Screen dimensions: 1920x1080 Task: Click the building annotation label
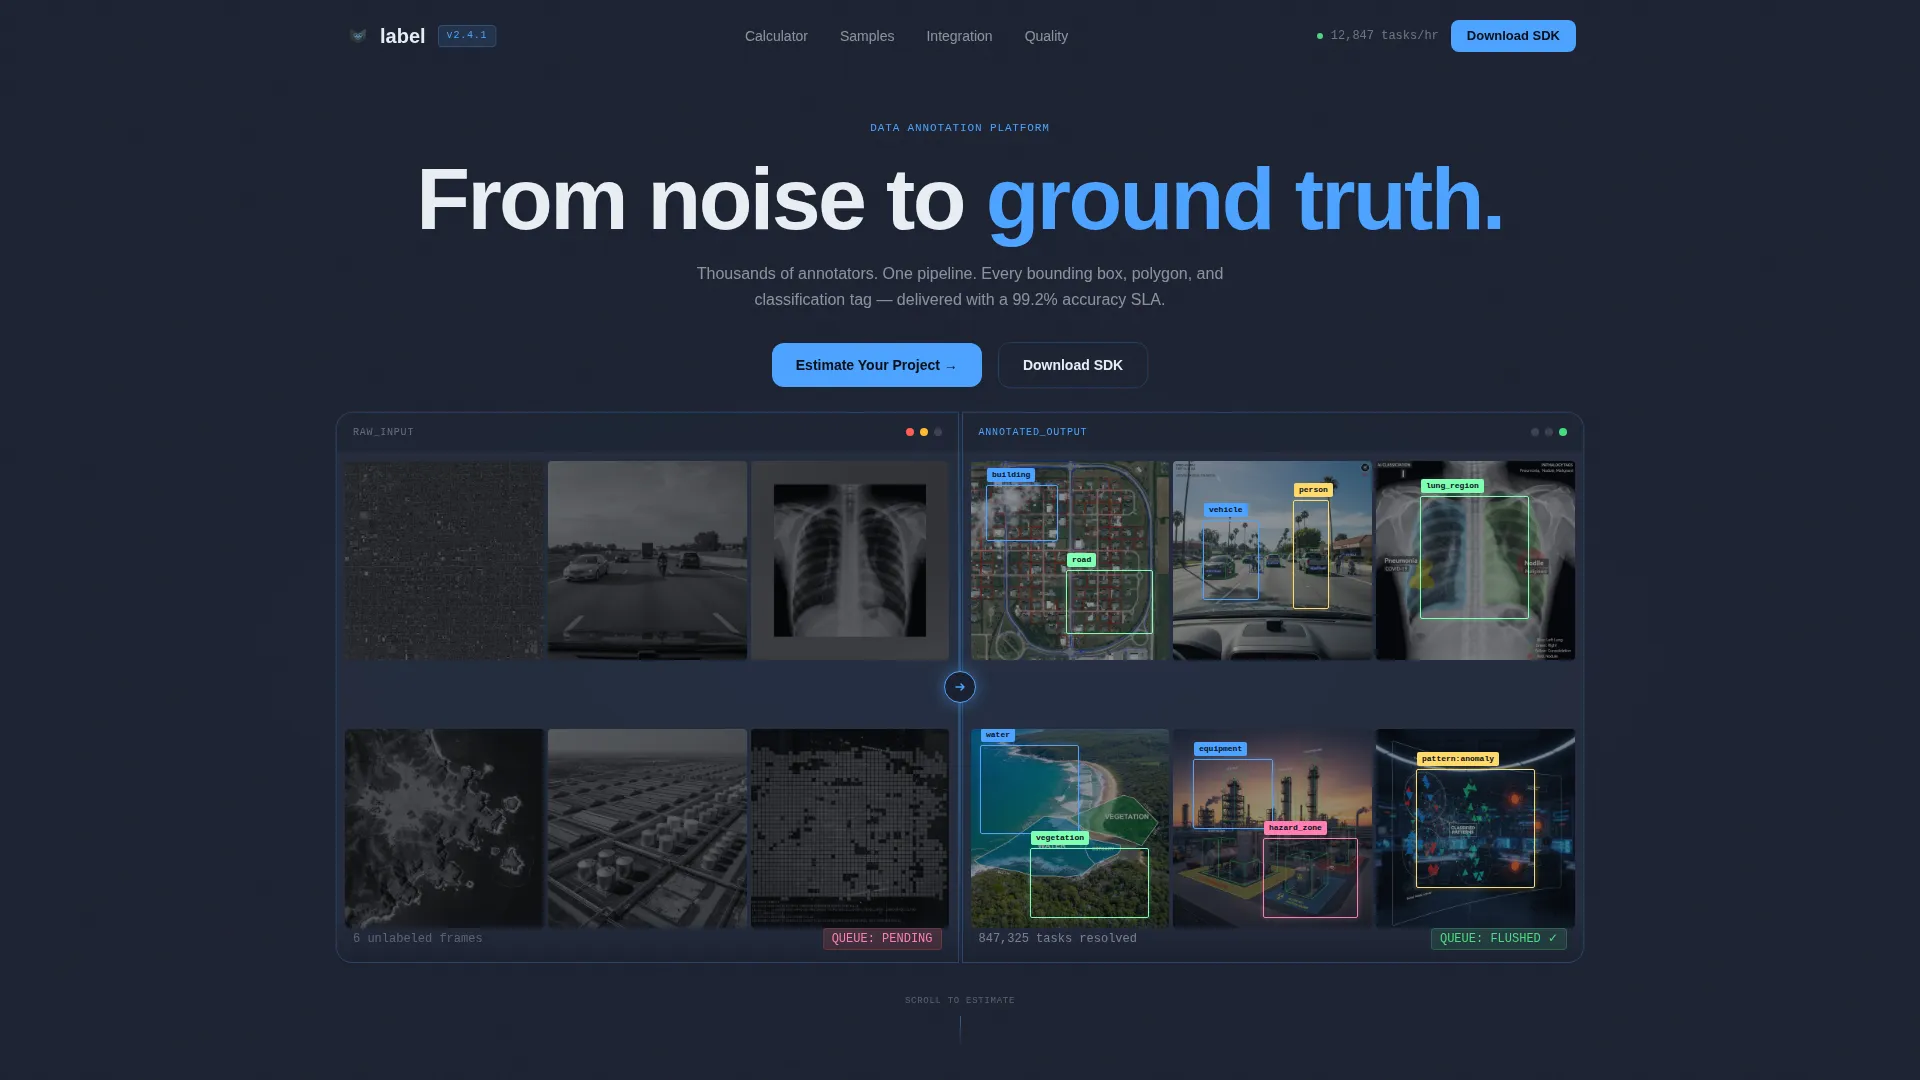click(1011, 475)
